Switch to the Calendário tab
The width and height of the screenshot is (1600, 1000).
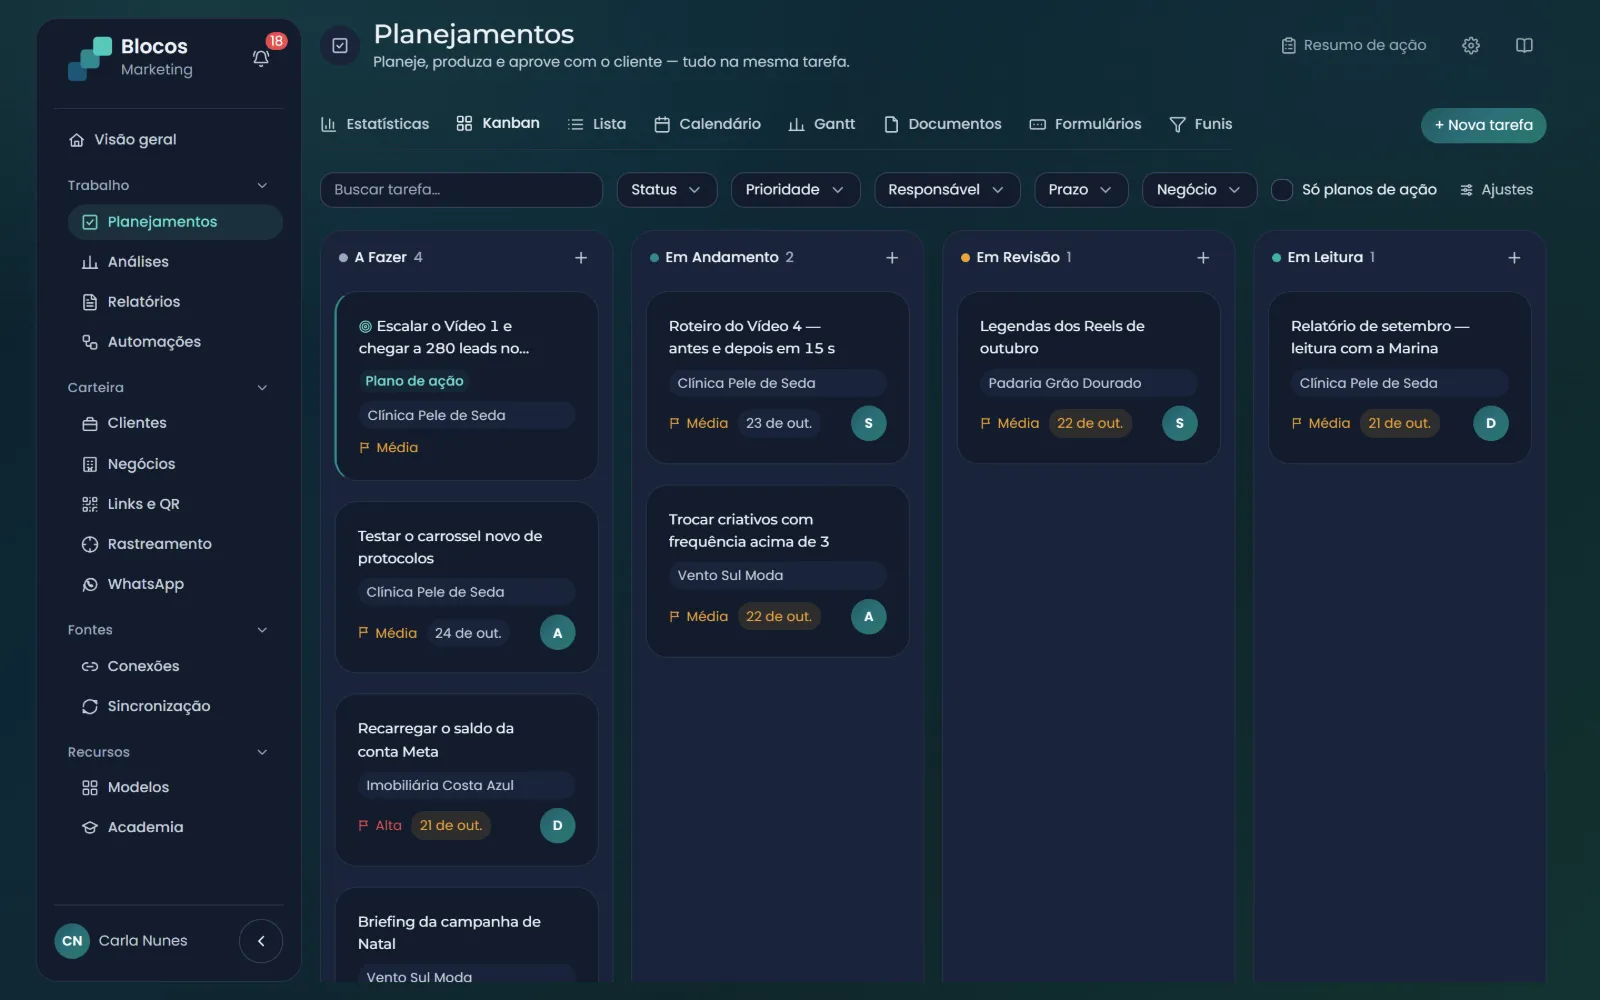click(708, 124)
